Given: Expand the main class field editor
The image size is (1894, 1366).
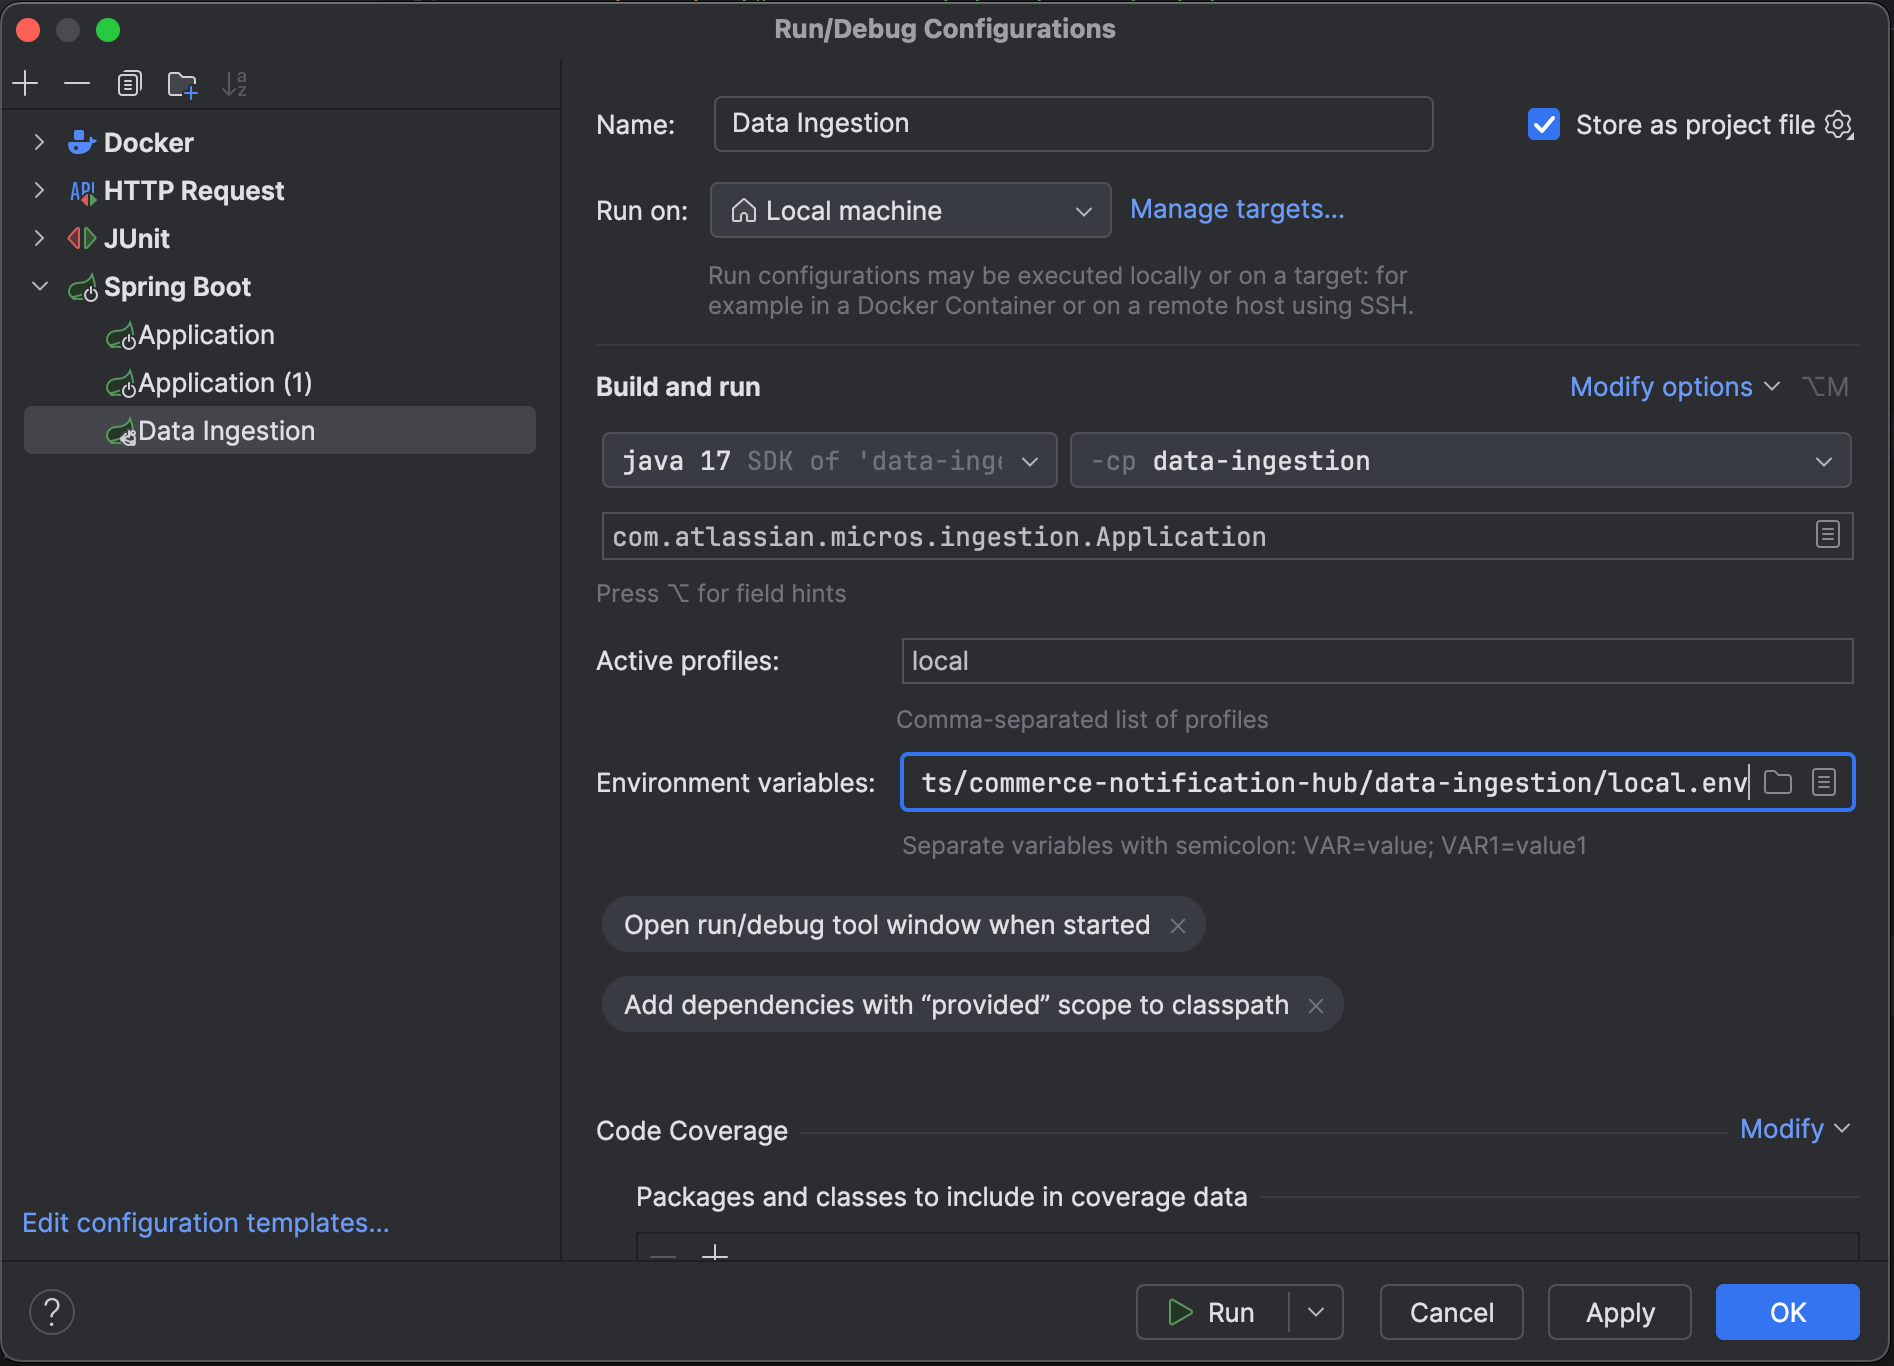Looking at the screenshot, I should point(1827,535).
